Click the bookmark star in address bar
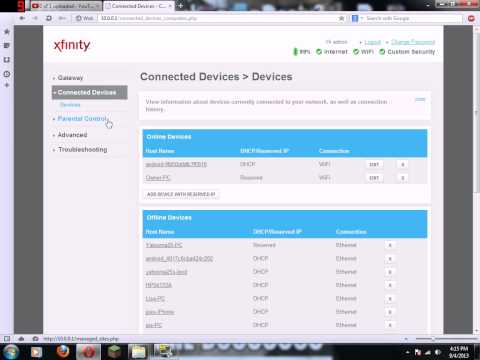 [341, 18]
